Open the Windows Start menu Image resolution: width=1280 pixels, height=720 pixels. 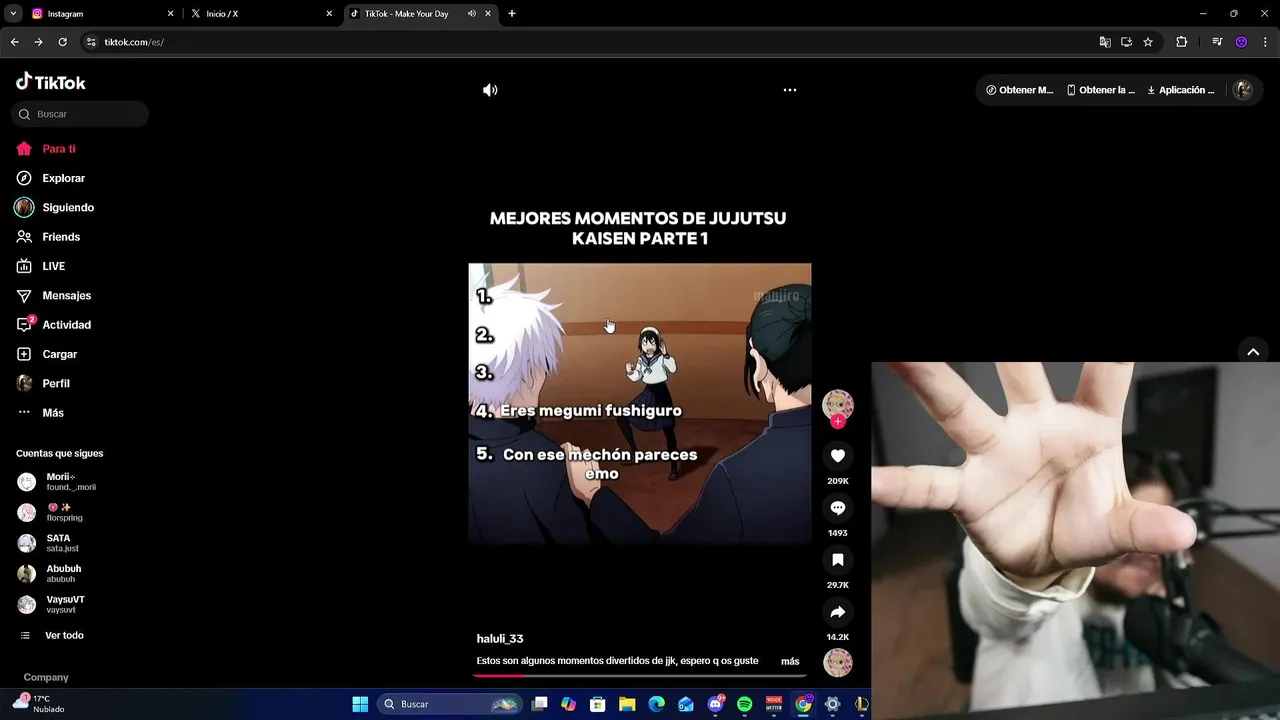(360, 704)
